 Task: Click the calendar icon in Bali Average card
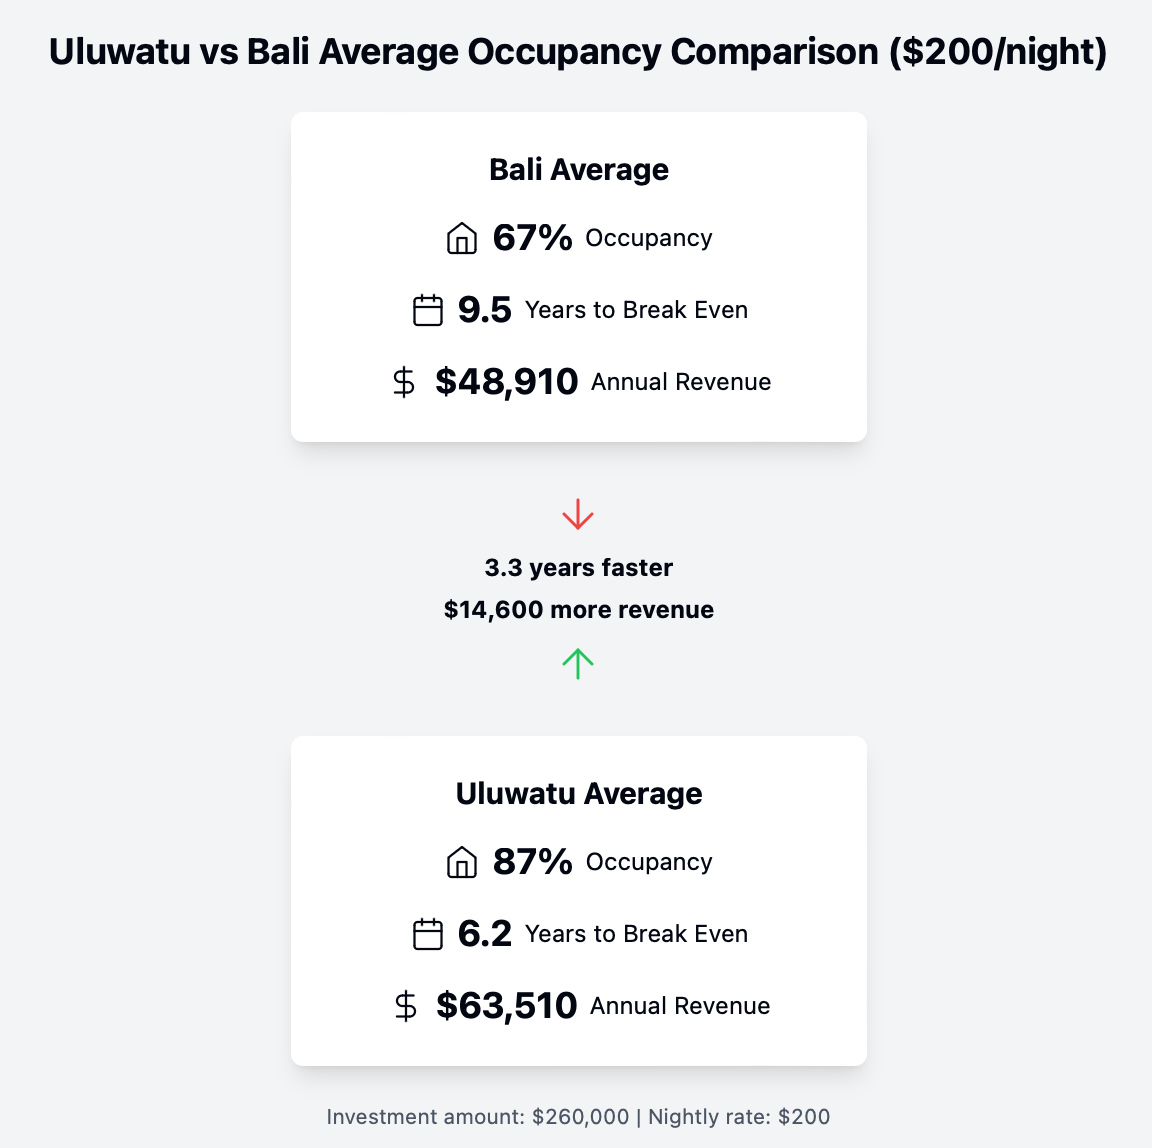click(x=428, y=310)
